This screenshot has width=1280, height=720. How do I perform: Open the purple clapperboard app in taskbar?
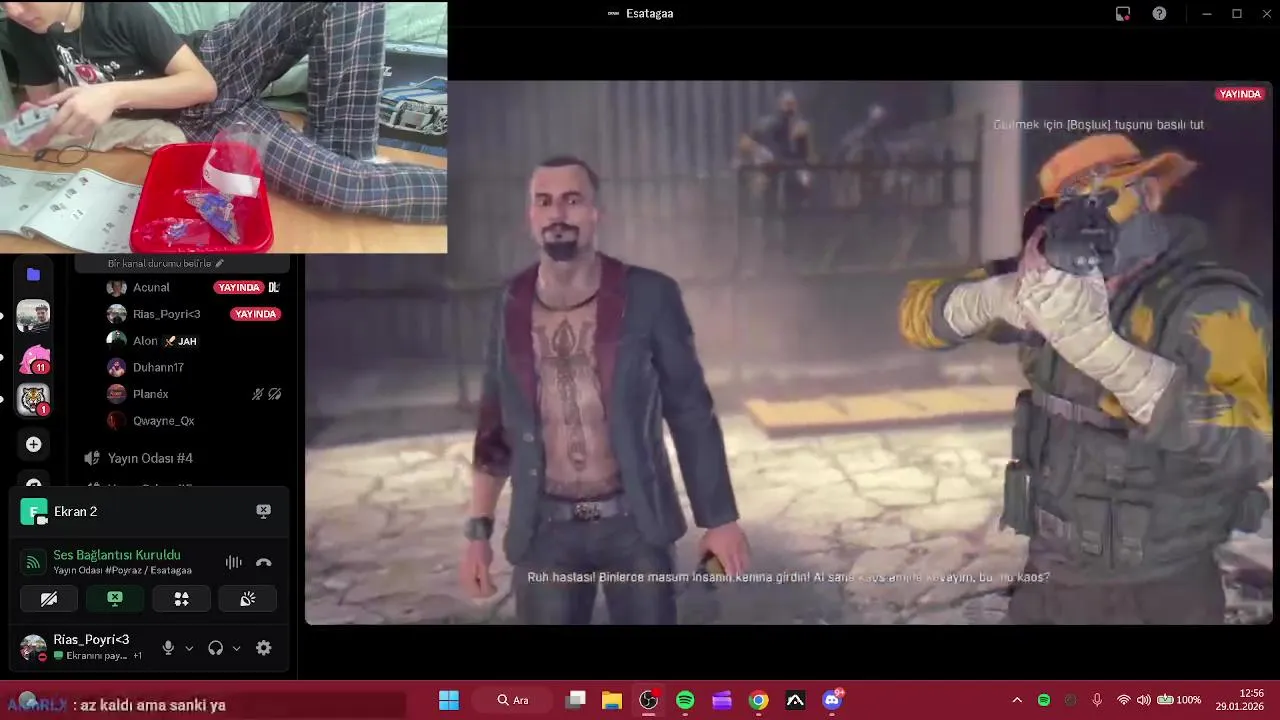(x=722, y=700)
